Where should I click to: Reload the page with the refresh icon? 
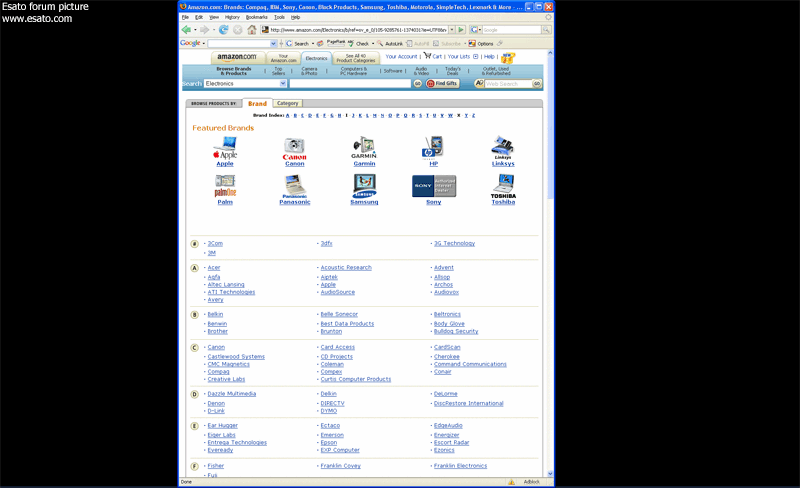click(223, 30)
